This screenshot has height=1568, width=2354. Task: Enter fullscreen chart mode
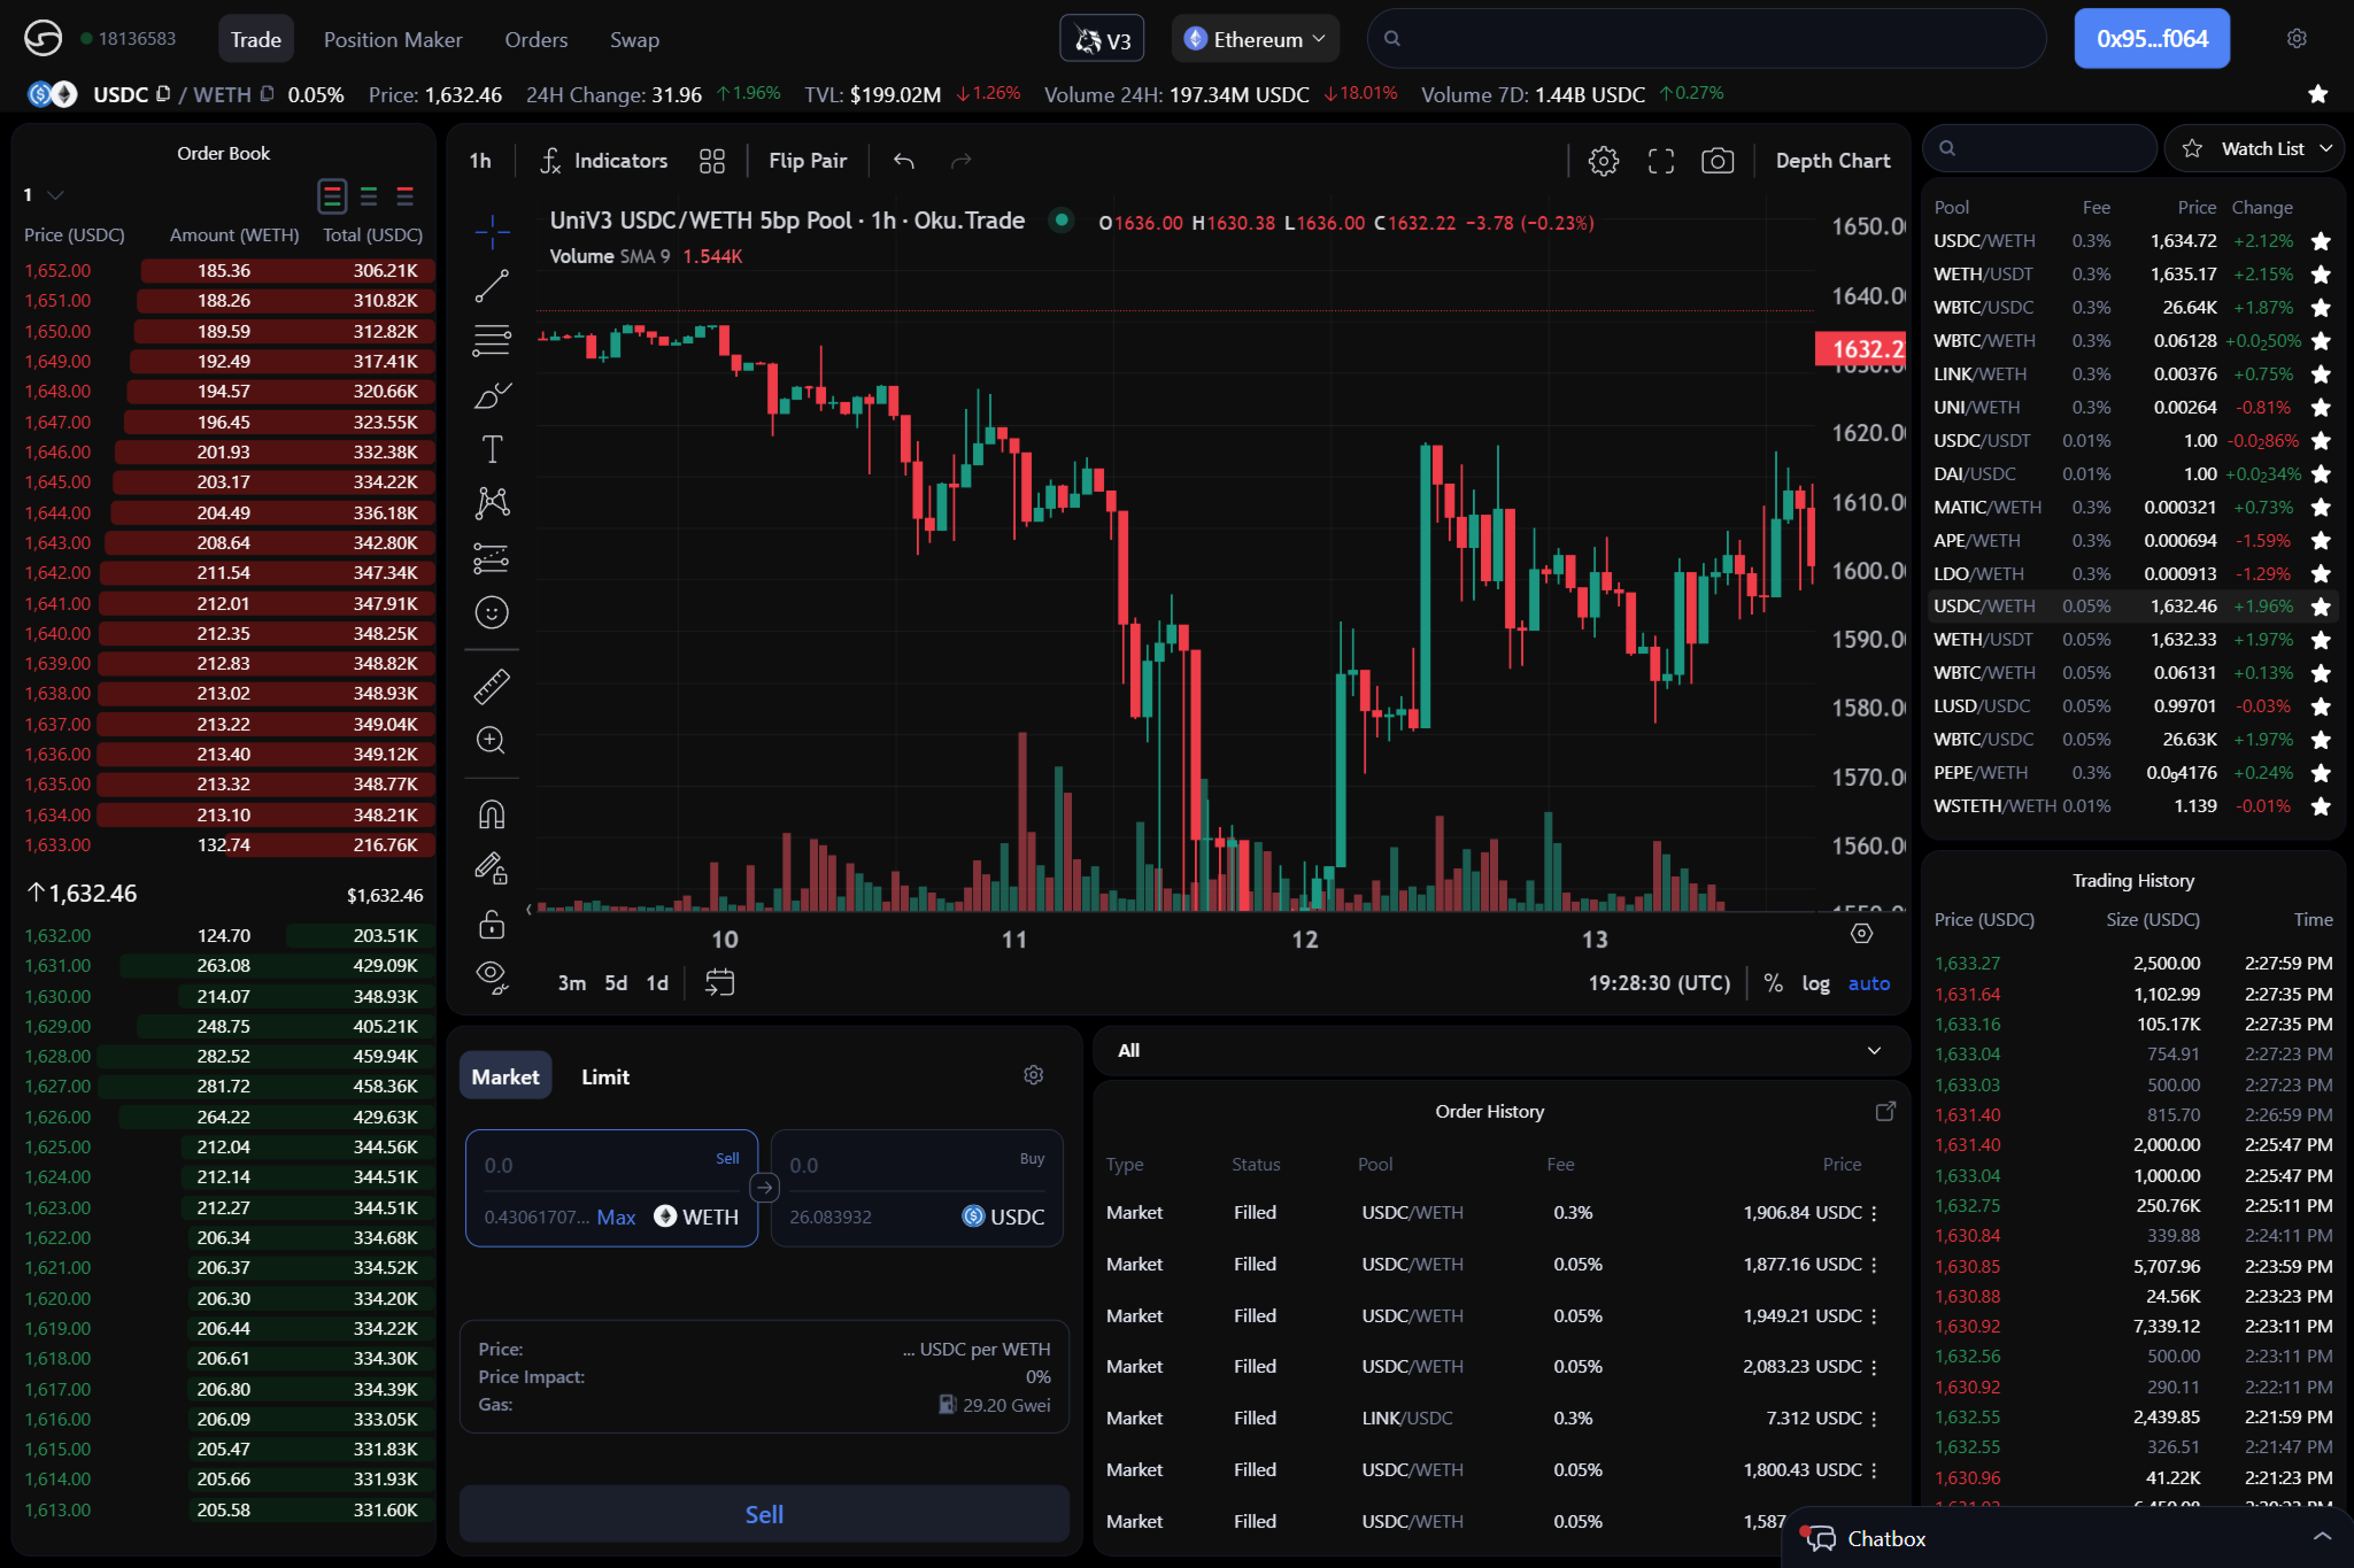click(1660, 160)
